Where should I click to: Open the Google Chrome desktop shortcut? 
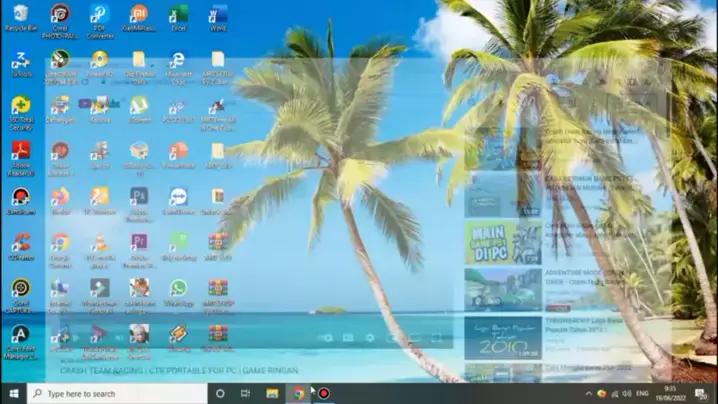60,242
